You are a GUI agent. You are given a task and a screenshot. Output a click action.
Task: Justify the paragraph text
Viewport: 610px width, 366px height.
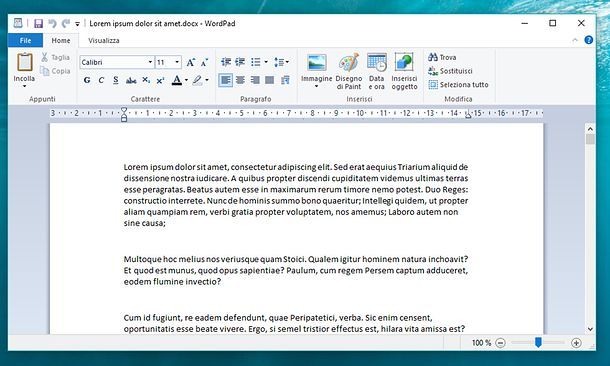pyautogui.click(x=270, y=80)
